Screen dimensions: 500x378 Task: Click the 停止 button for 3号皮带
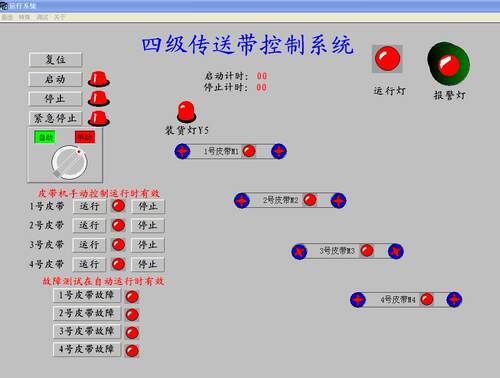[148, 245]
